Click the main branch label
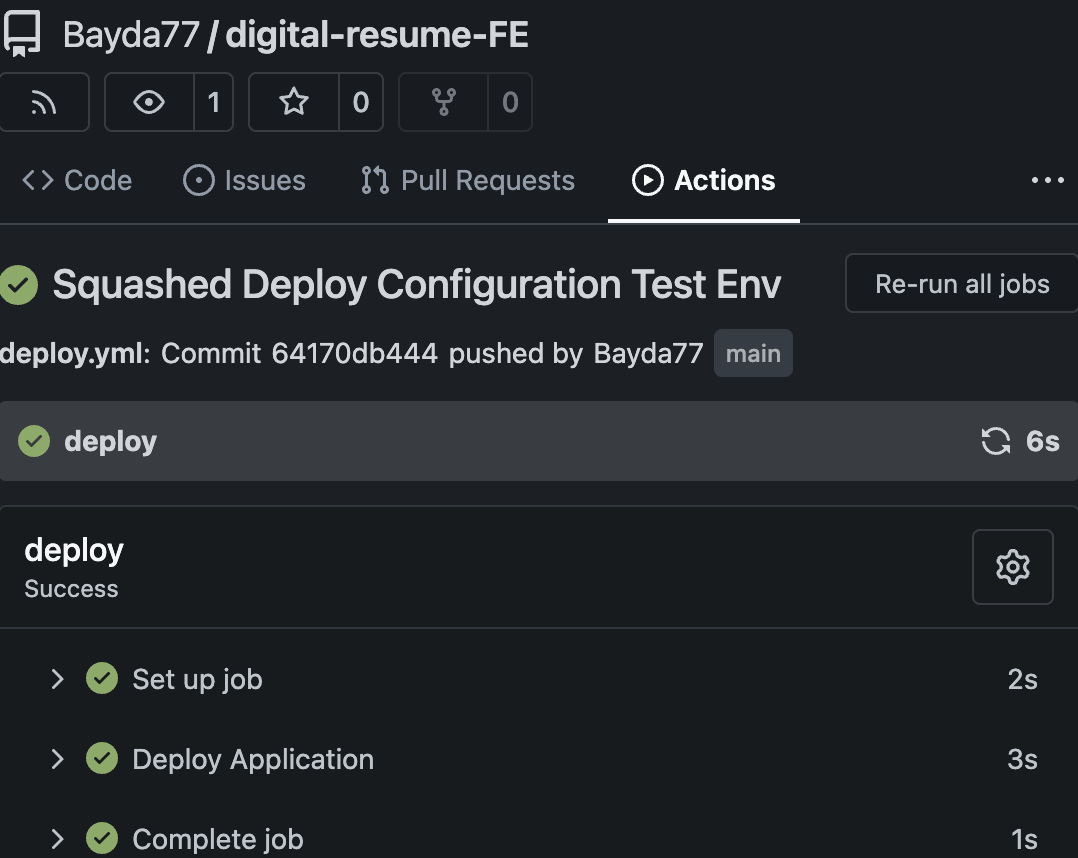 pyautogui.click(x=753, y=353)
